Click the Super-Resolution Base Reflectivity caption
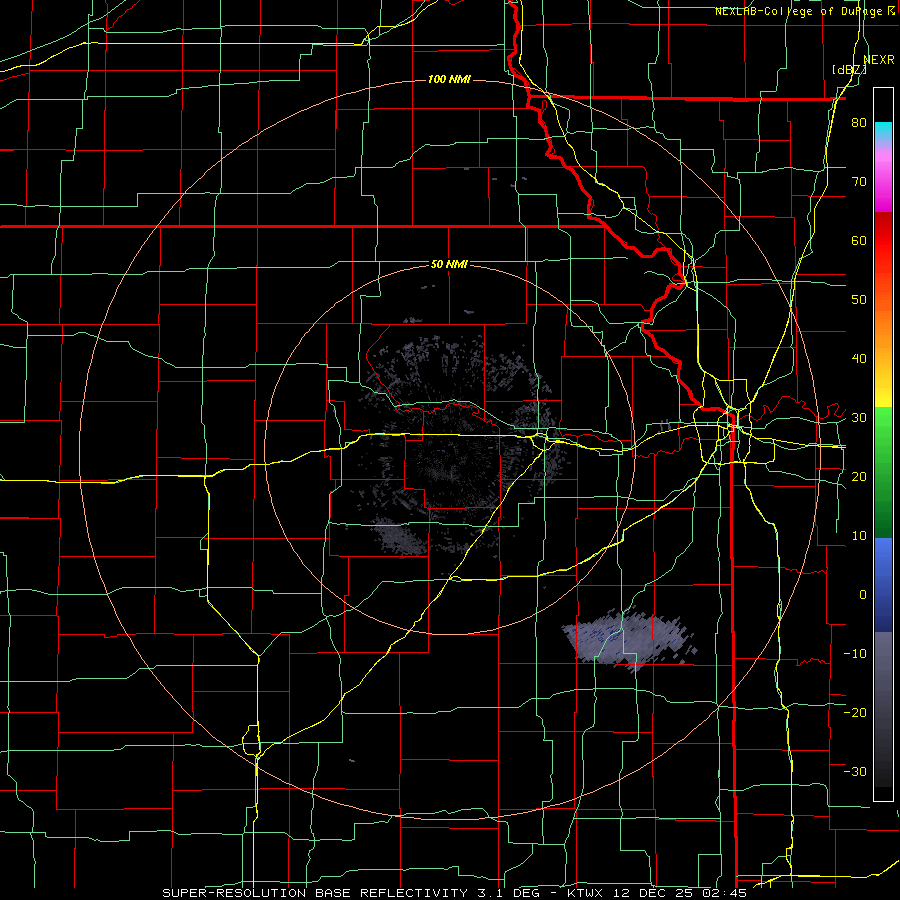900x900 pixels. 315,893
